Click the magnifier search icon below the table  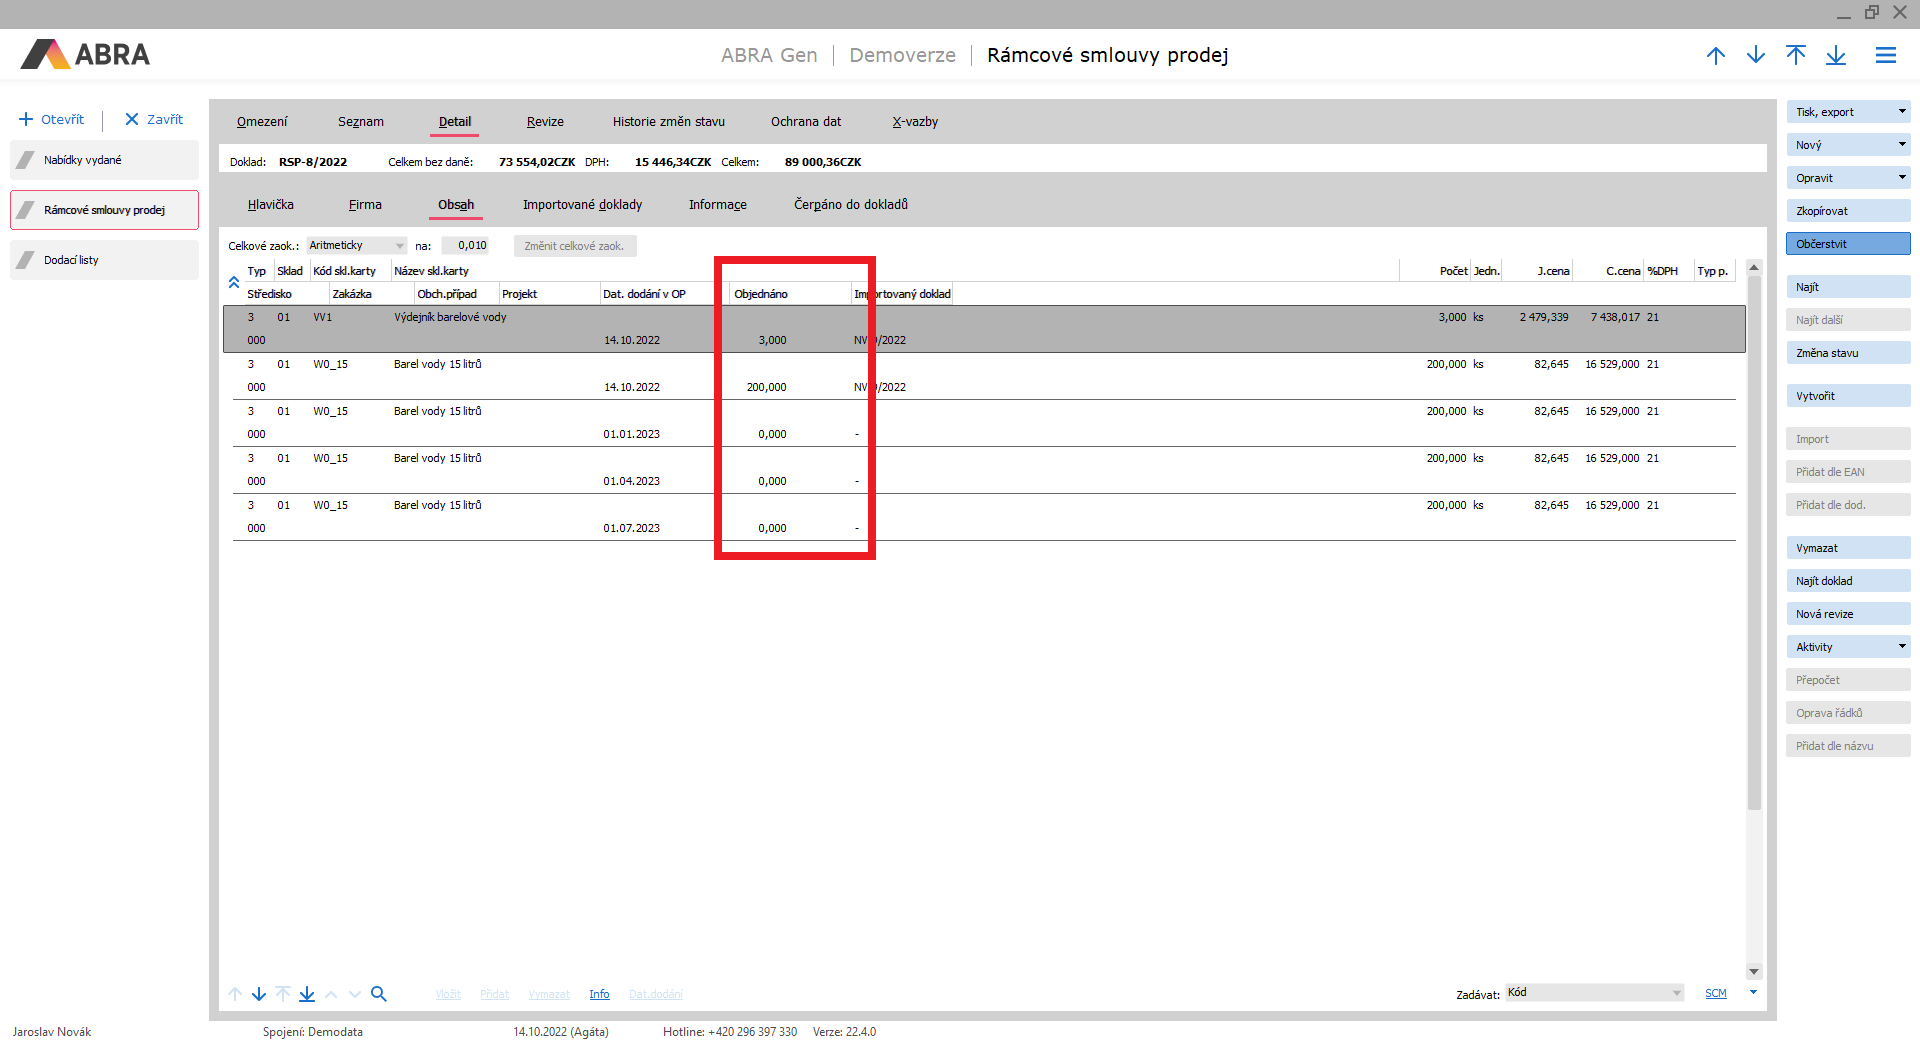pos(378,994)
